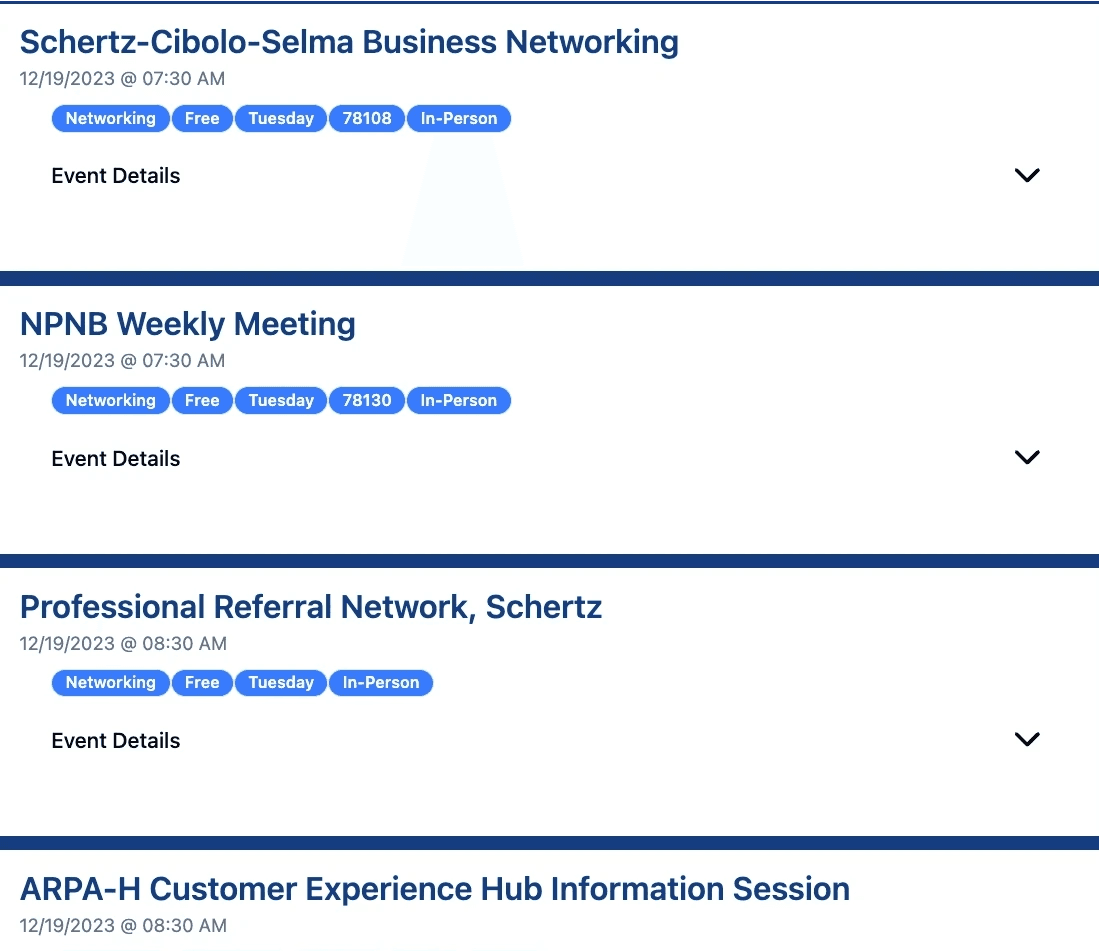Open the ARPA-H Customer Experience Hub Information Session

[435, 888]
